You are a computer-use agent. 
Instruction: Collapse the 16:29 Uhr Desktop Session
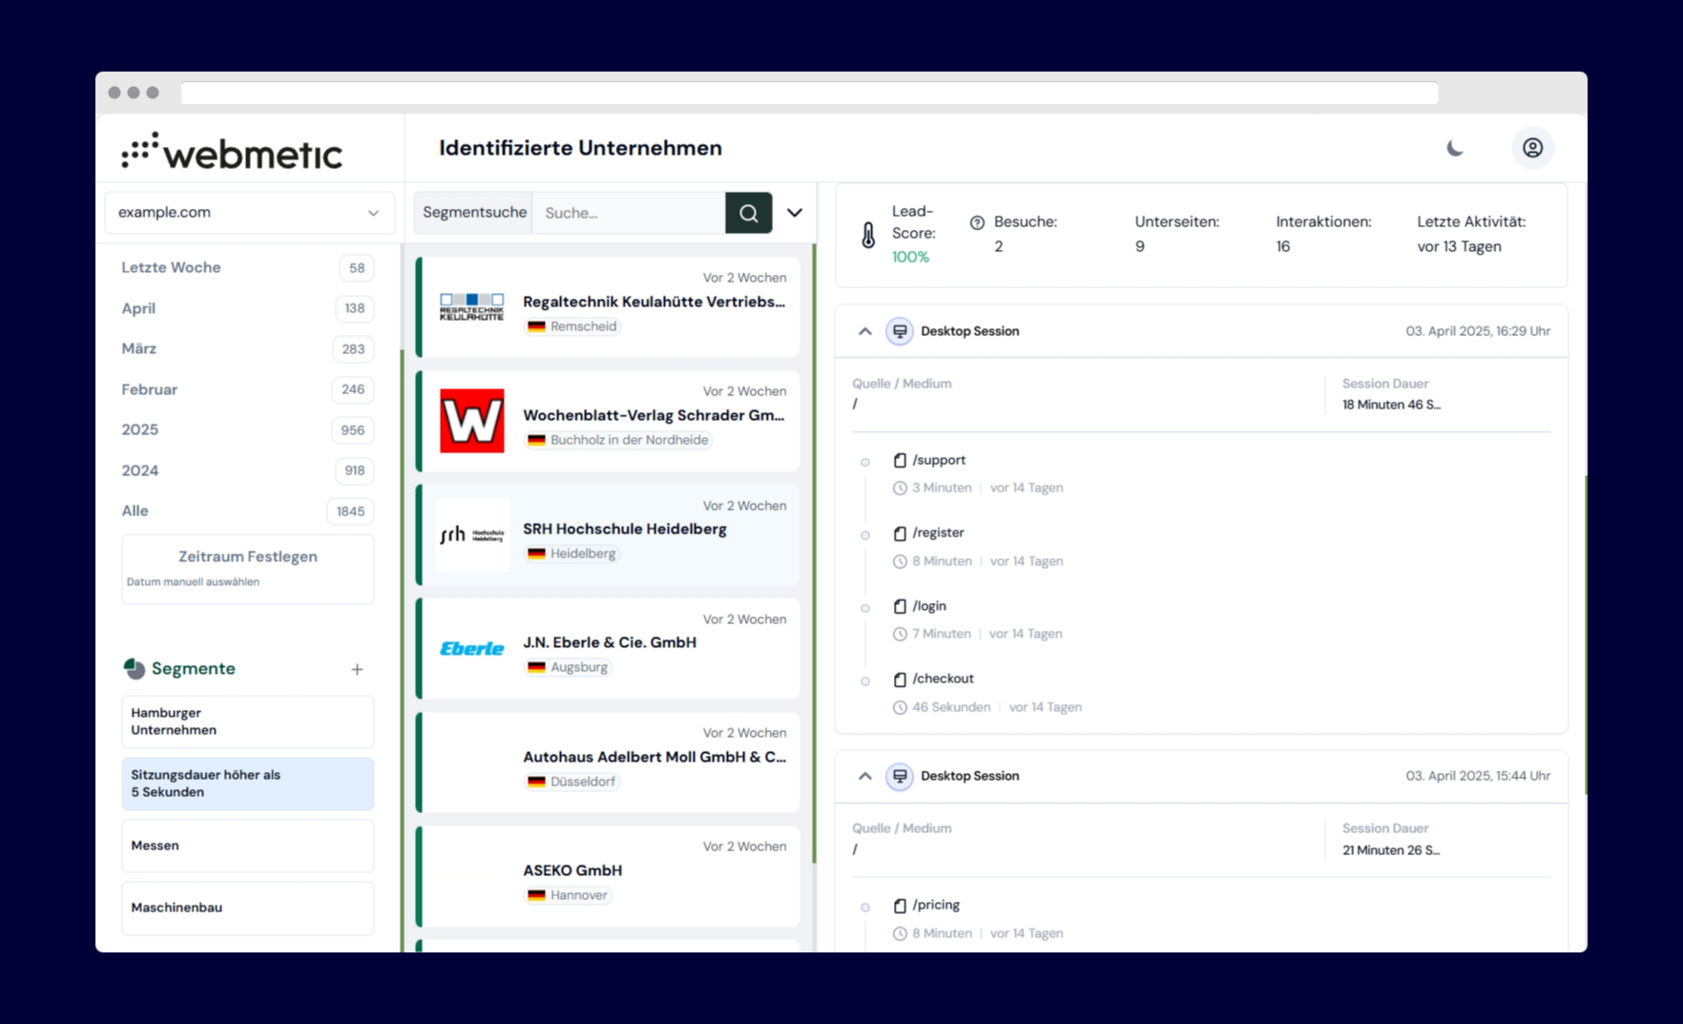(x=865, y=331)
